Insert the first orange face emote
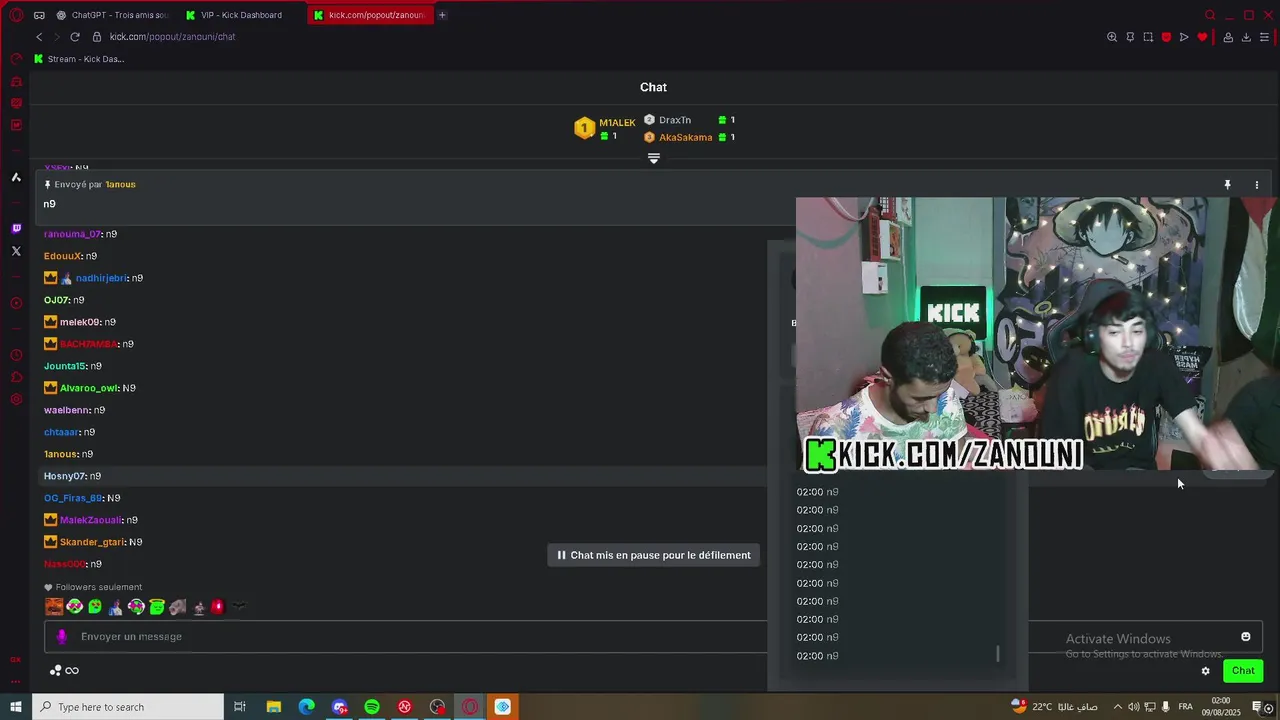1280x720 pixels. coord(54,607)
